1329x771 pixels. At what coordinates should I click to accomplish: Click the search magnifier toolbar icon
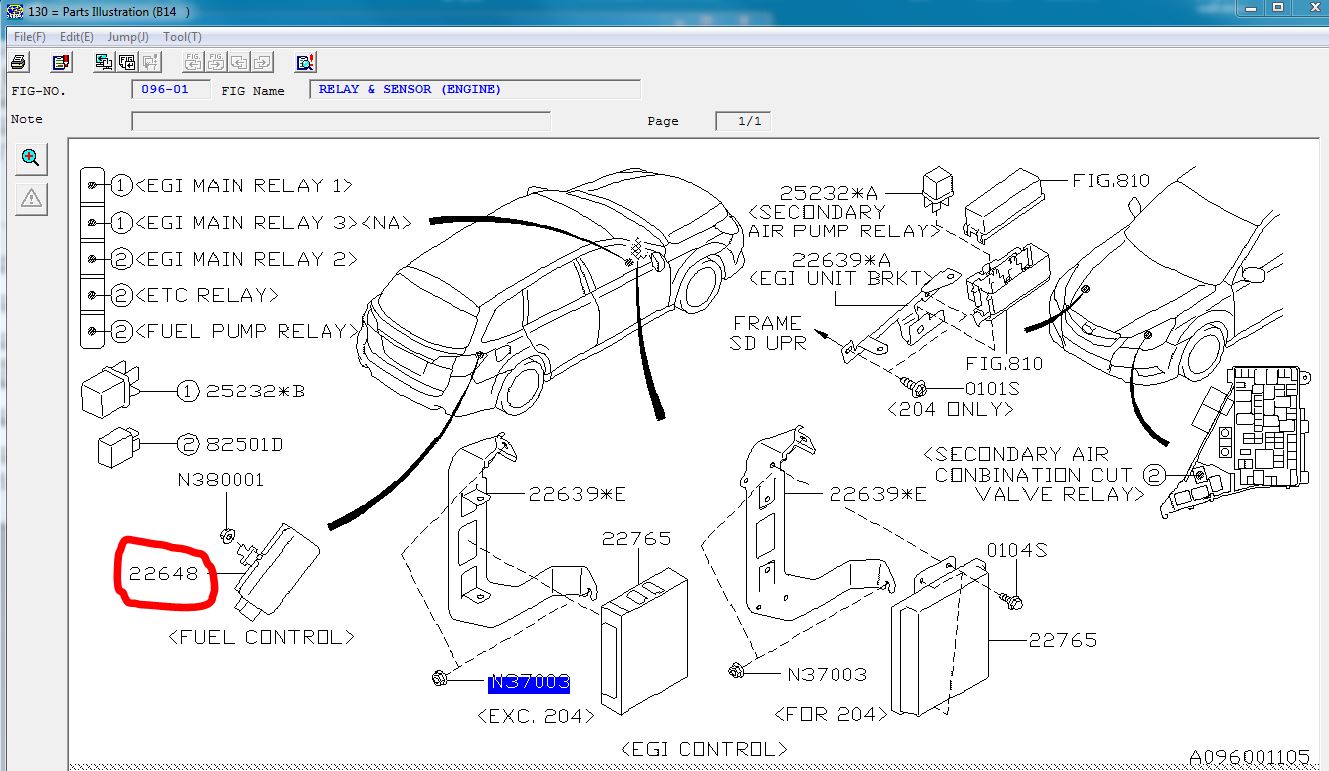tap(306, 63)
